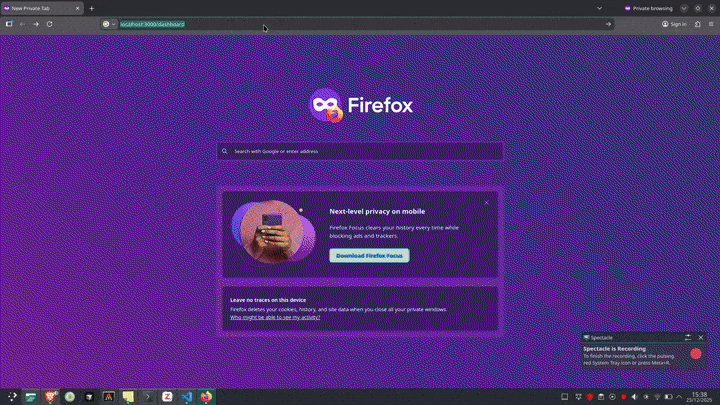Dismiss the Firefox Focus promo card
Screen dimensions: 720x405
click(x=486, y=202)
